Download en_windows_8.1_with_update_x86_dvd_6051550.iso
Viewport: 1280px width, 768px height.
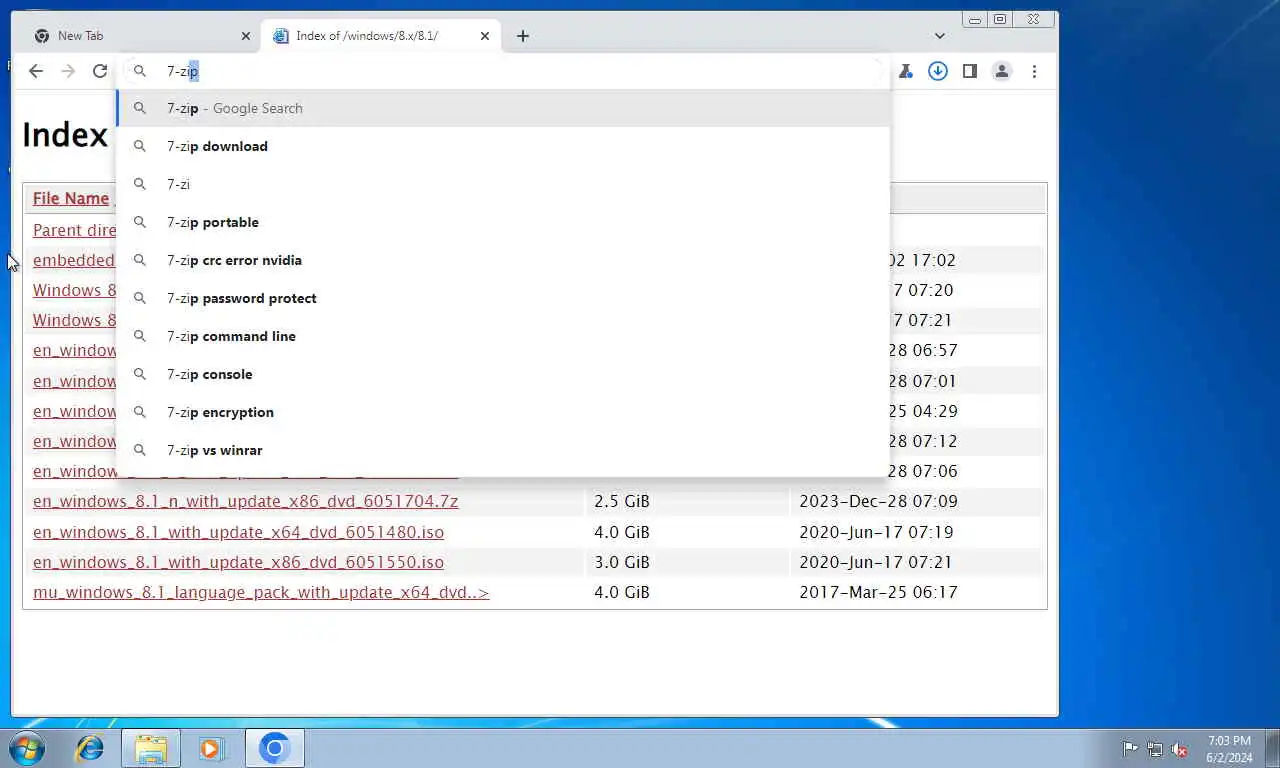[238, 562]
